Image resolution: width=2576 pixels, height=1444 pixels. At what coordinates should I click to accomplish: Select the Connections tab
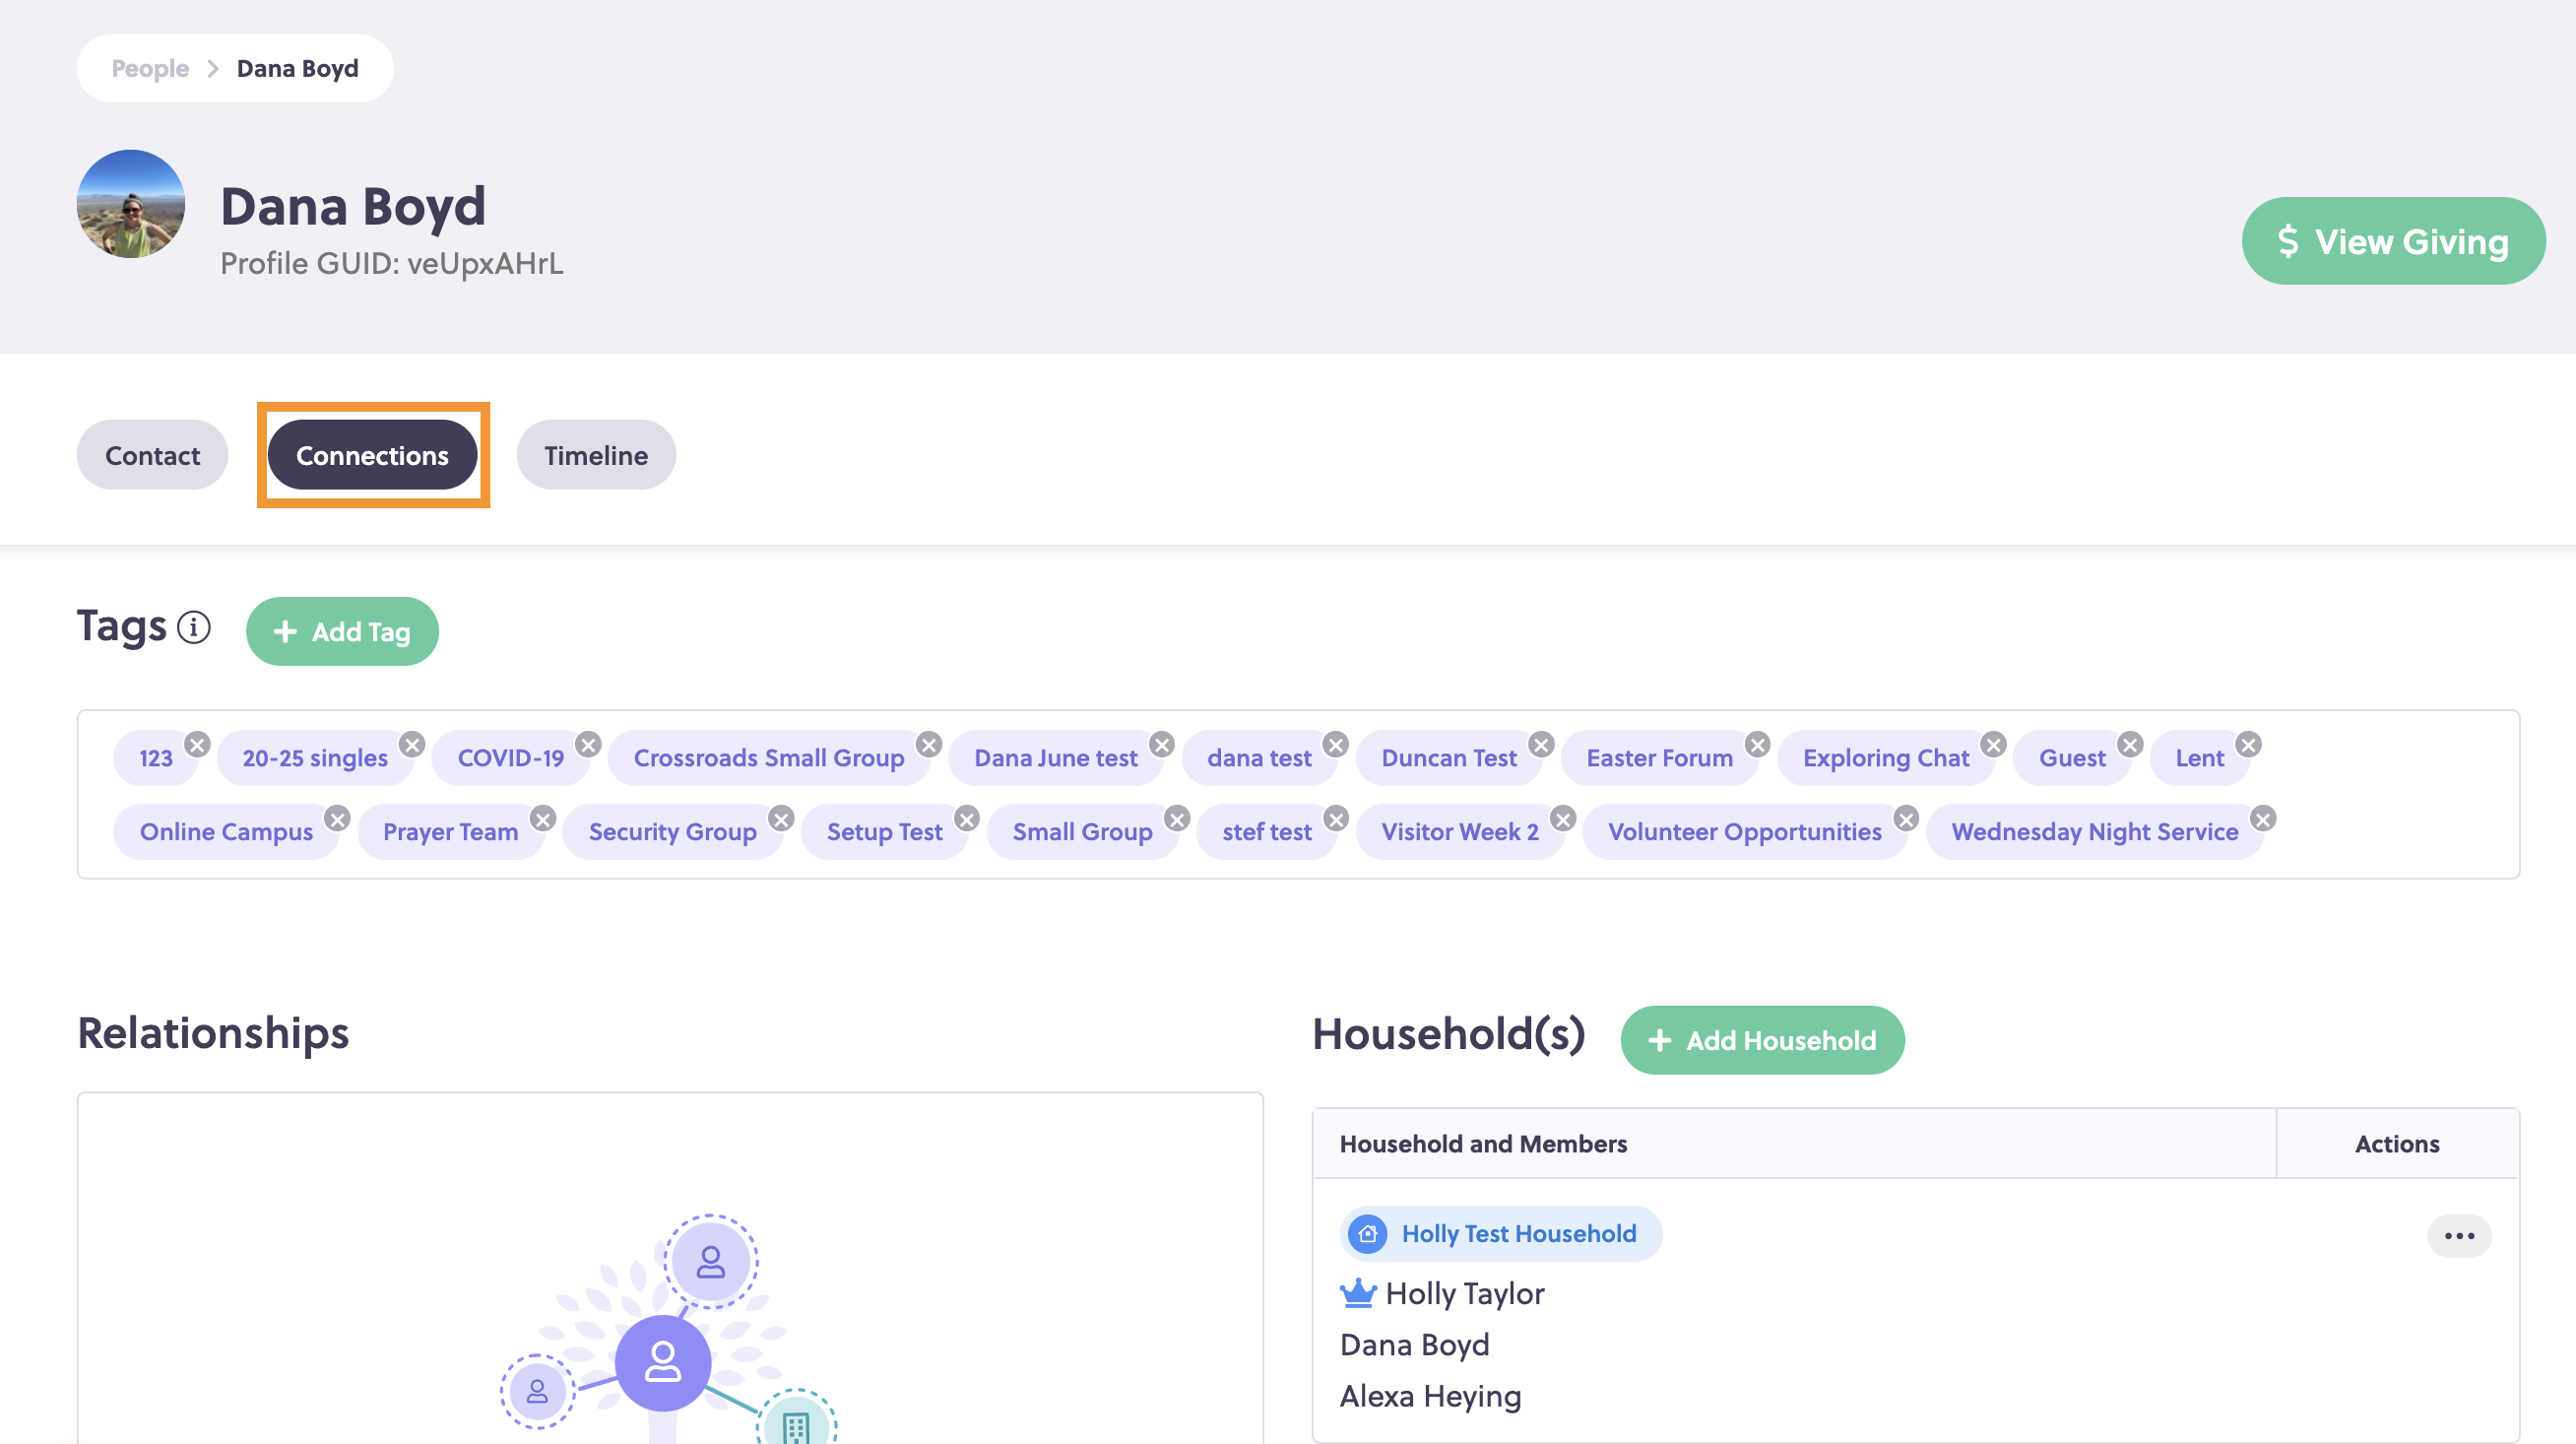coord(372,455)
